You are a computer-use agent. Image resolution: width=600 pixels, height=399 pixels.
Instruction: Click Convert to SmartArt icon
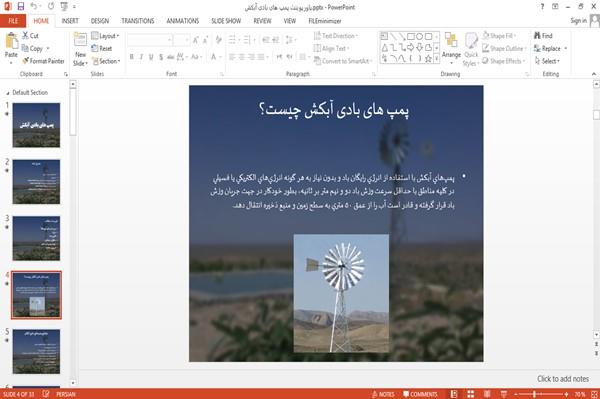tap(317, 61)
